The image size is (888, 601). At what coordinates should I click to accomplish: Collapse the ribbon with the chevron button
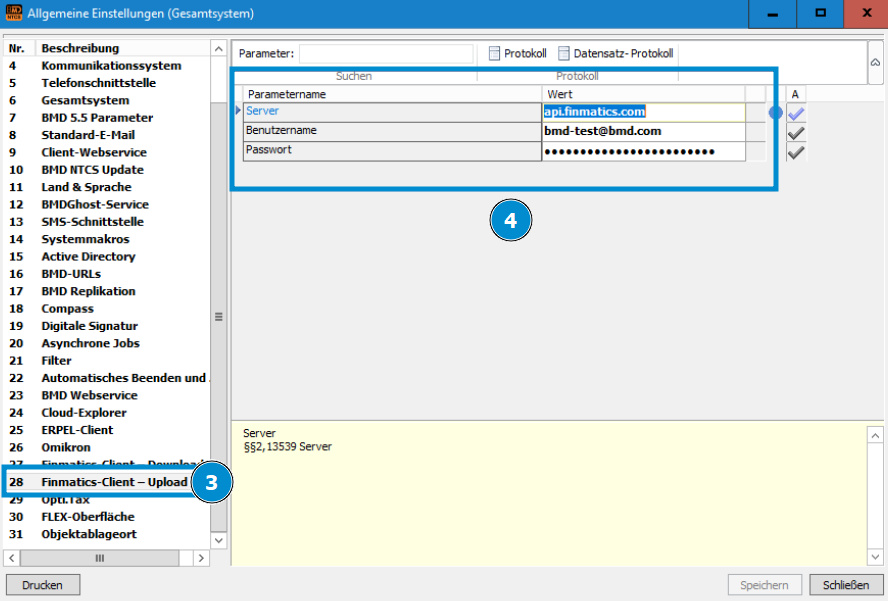coord(876,62)
